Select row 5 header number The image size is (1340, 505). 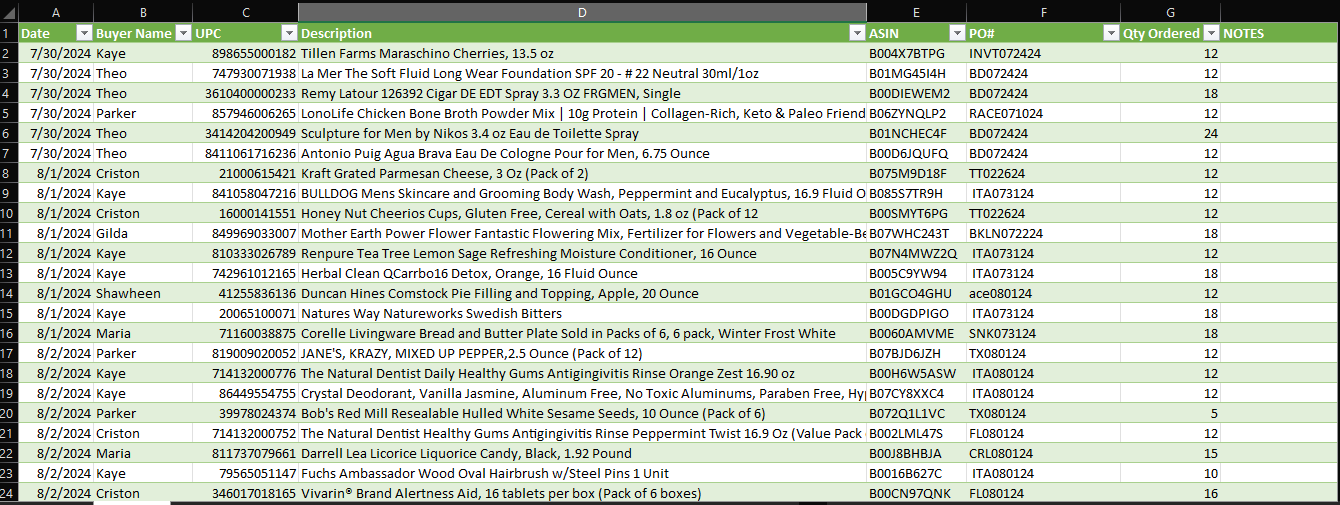(9, 113)
